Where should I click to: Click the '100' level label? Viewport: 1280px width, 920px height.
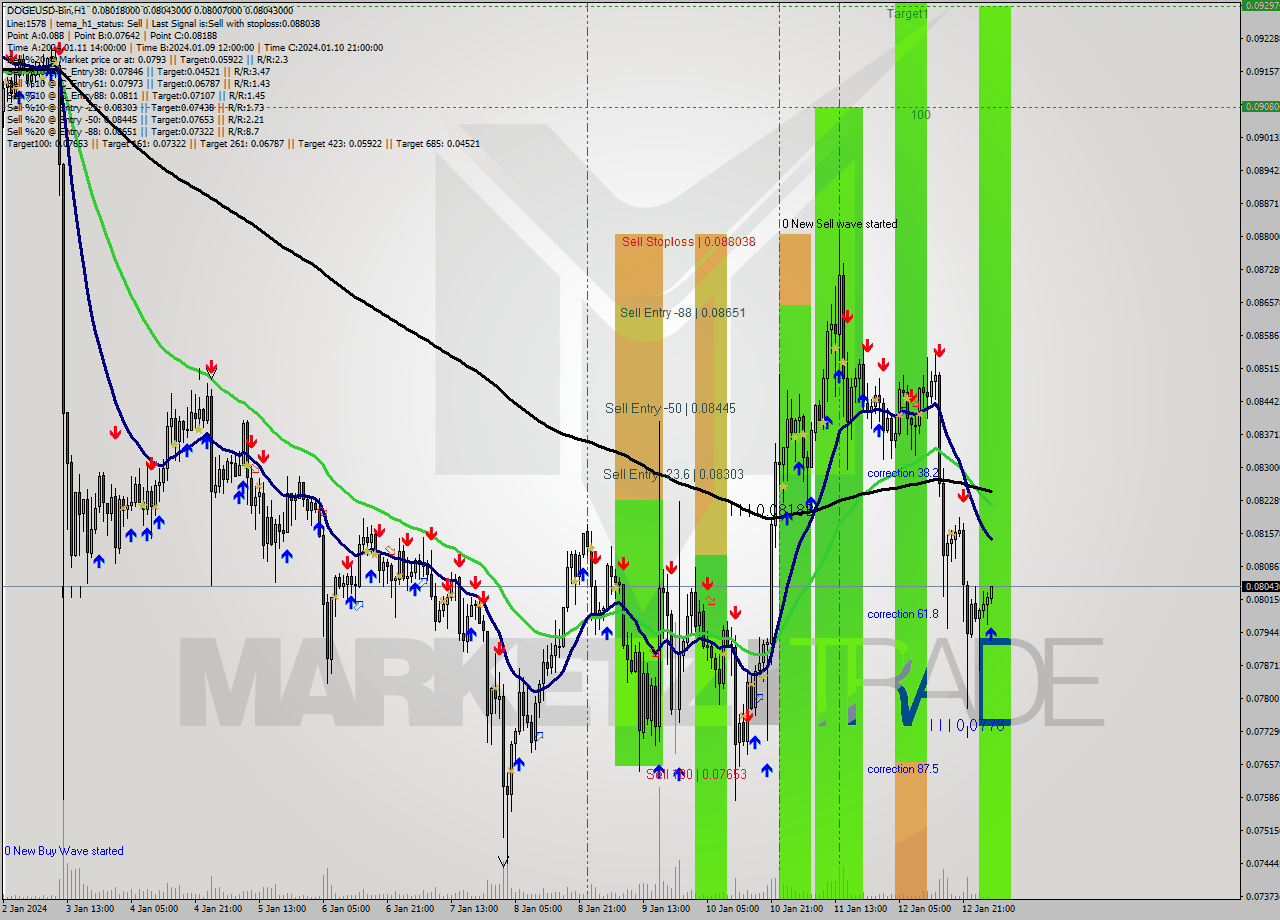point(920,115)
